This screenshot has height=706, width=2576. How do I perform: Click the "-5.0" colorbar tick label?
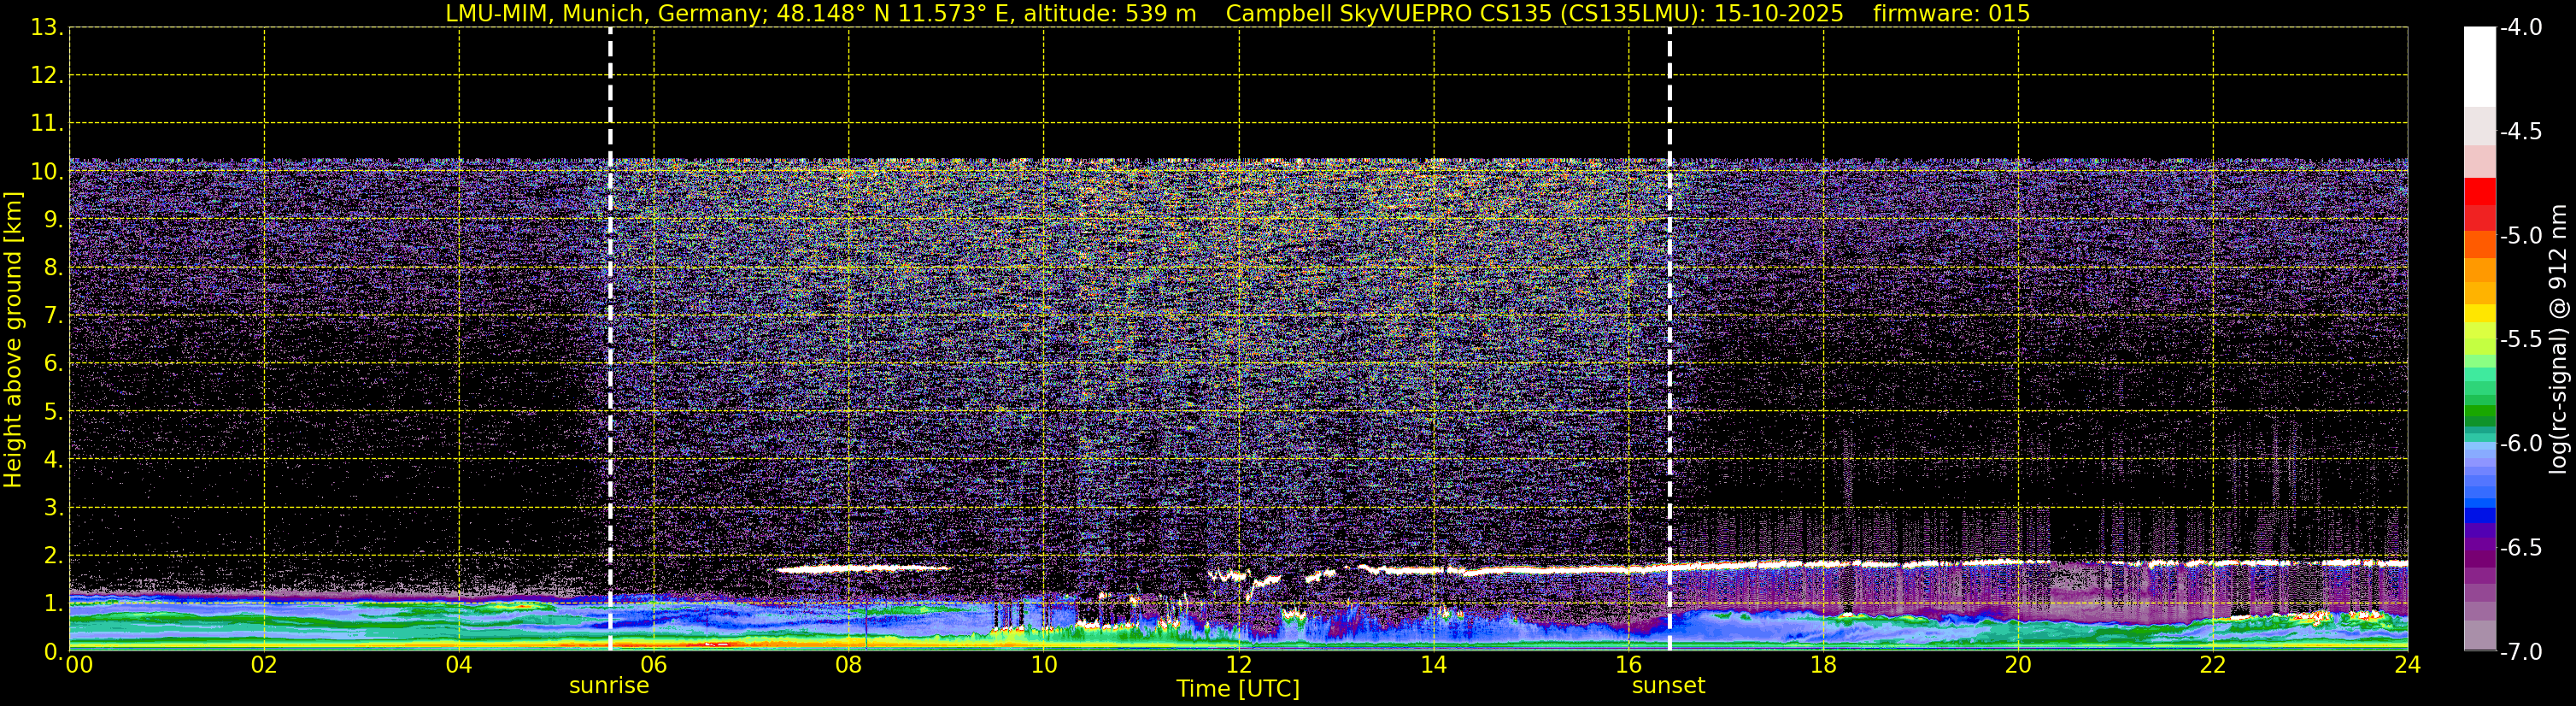[x=2521, y=236]
